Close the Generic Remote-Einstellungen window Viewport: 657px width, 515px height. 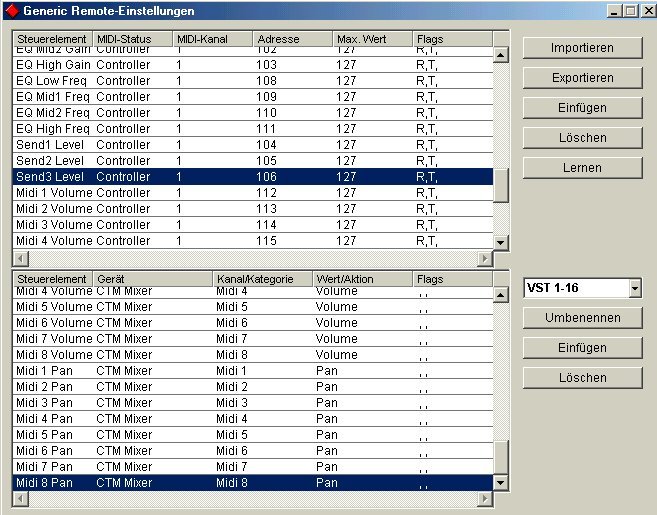(x=645, y=11)
